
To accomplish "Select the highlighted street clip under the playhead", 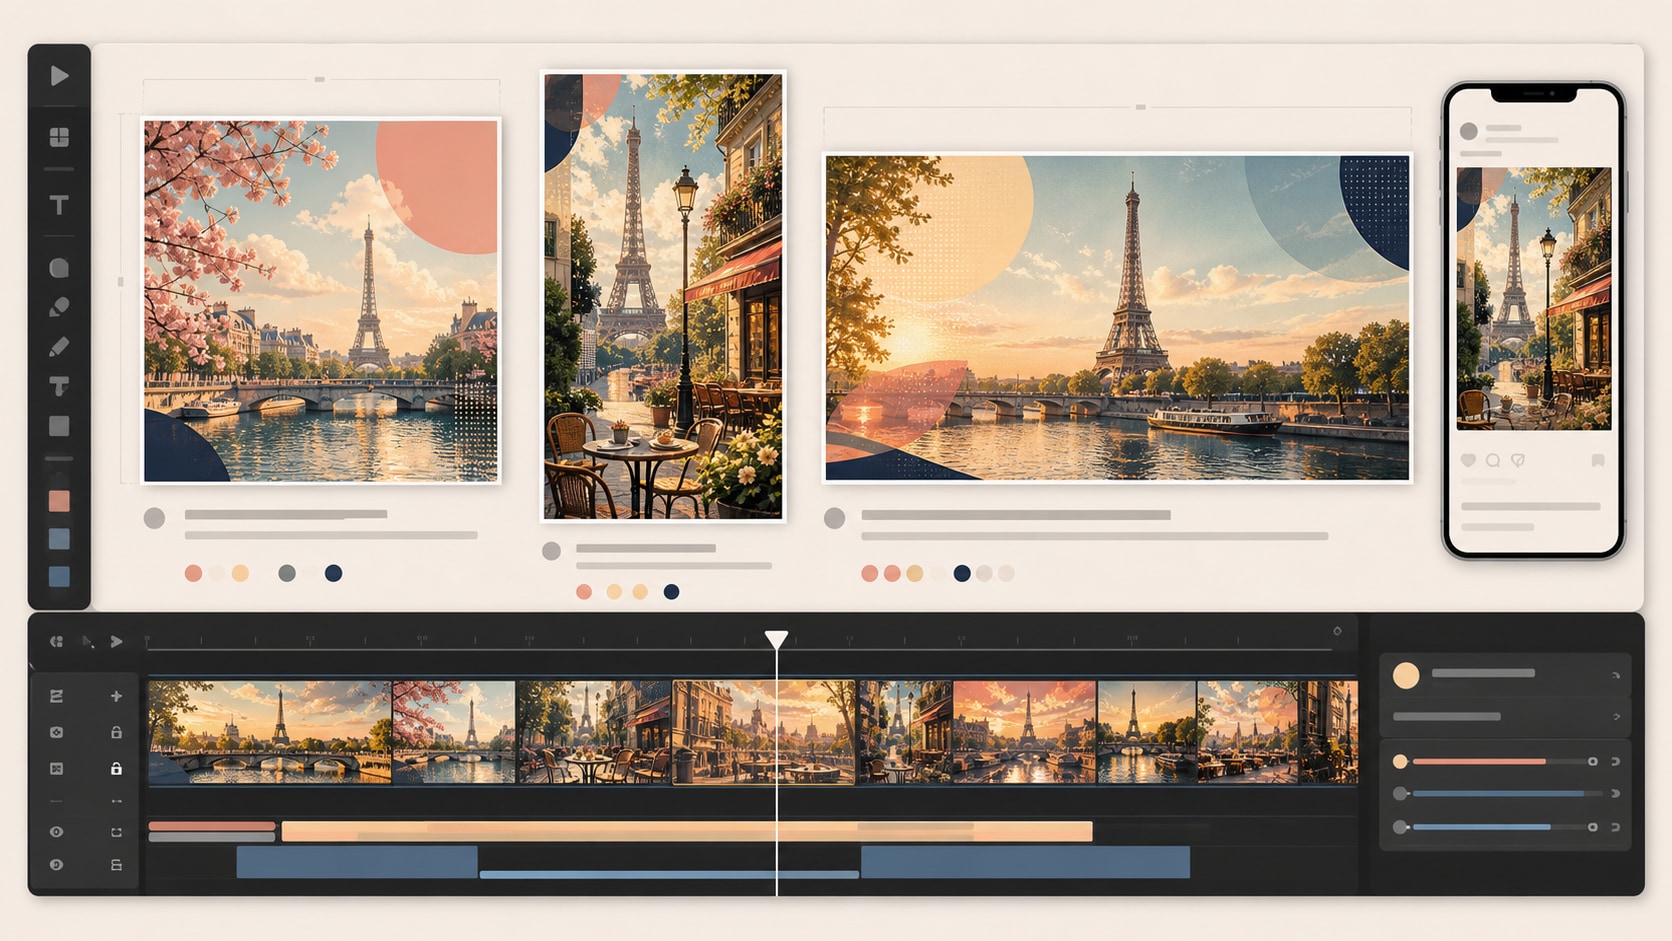I will 764,732.
